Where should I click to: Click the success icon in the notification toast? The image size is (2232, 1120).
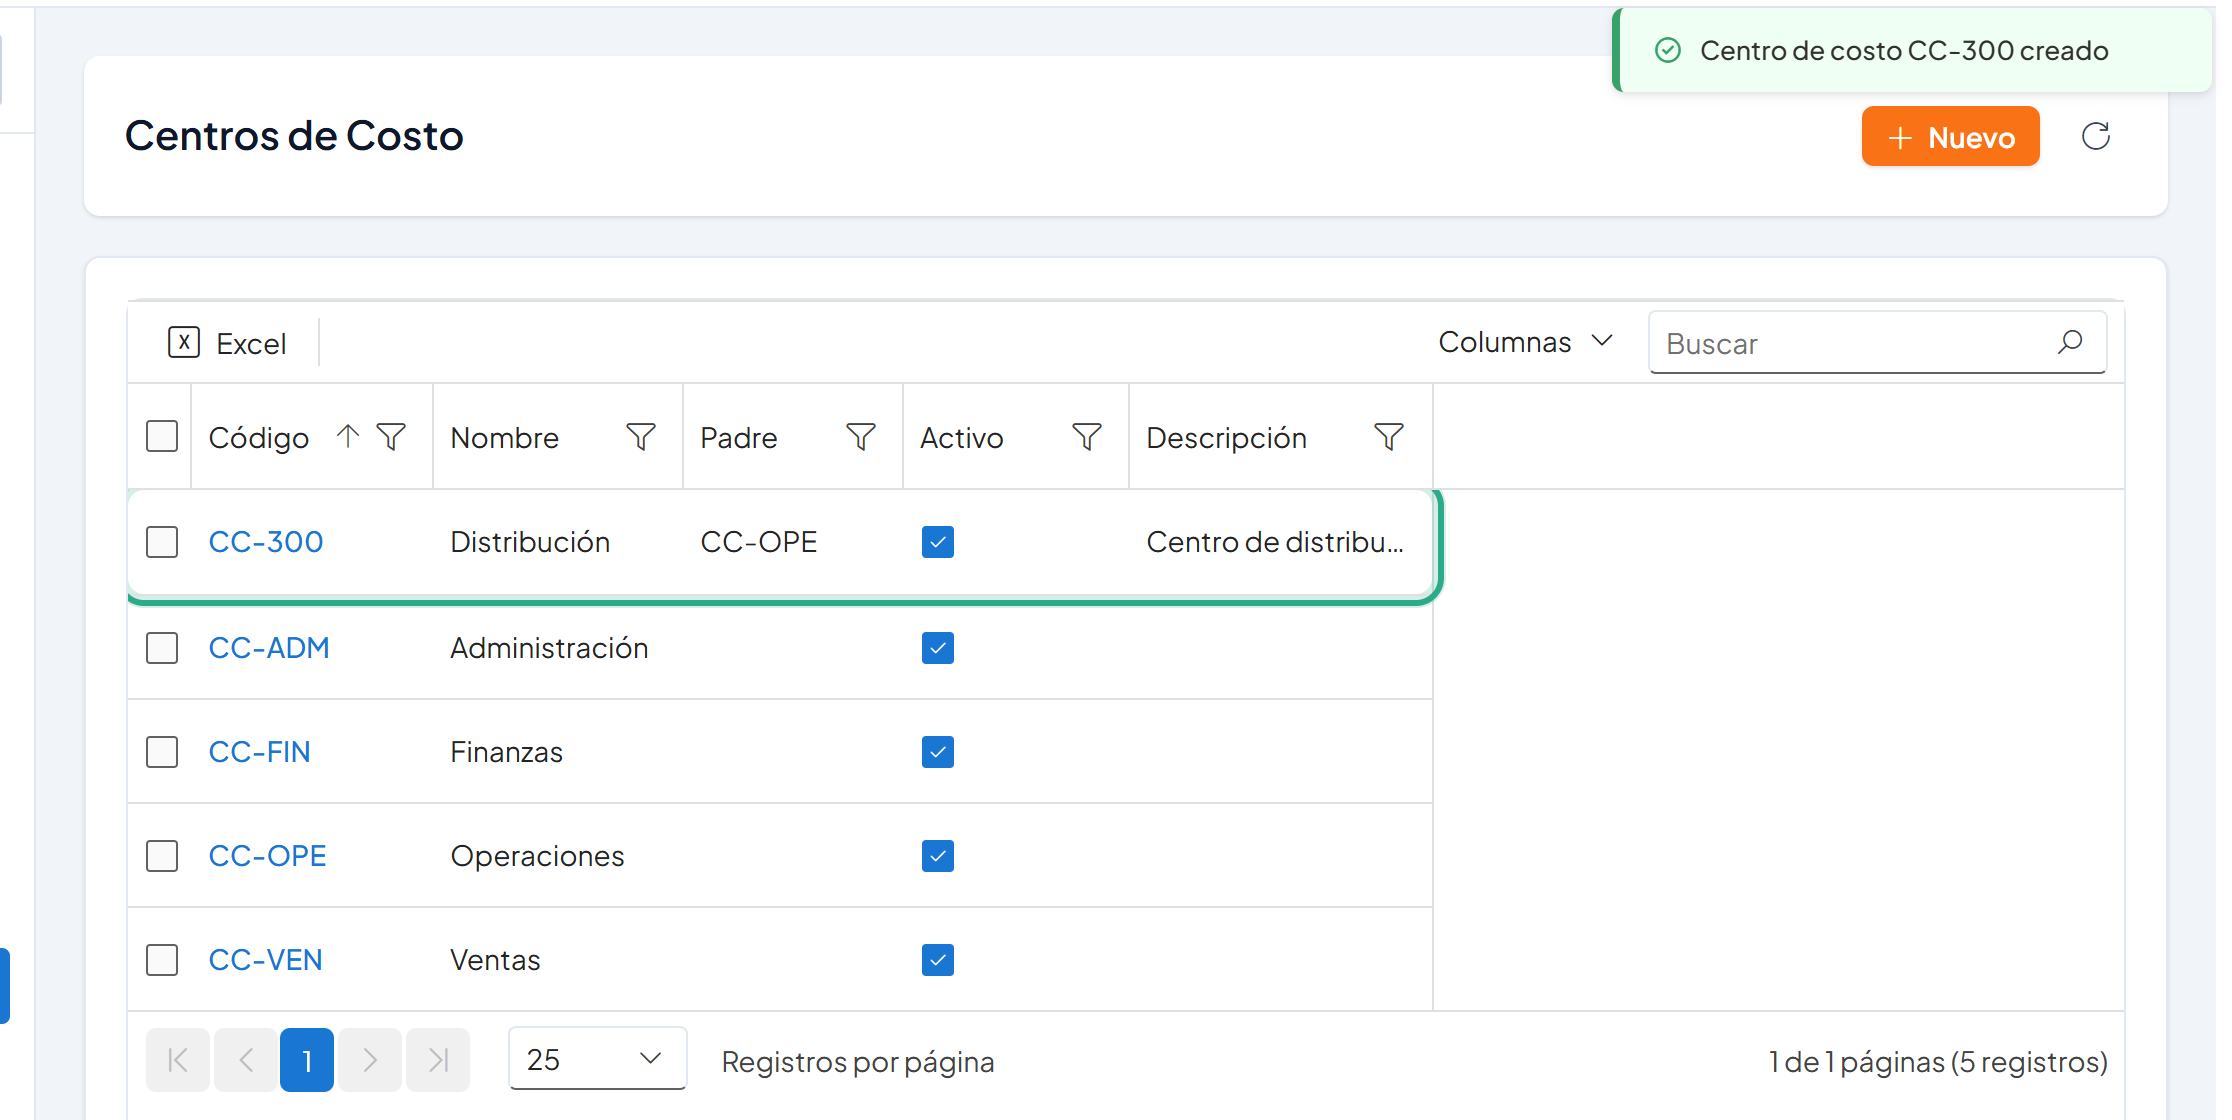coord(1668,50)
